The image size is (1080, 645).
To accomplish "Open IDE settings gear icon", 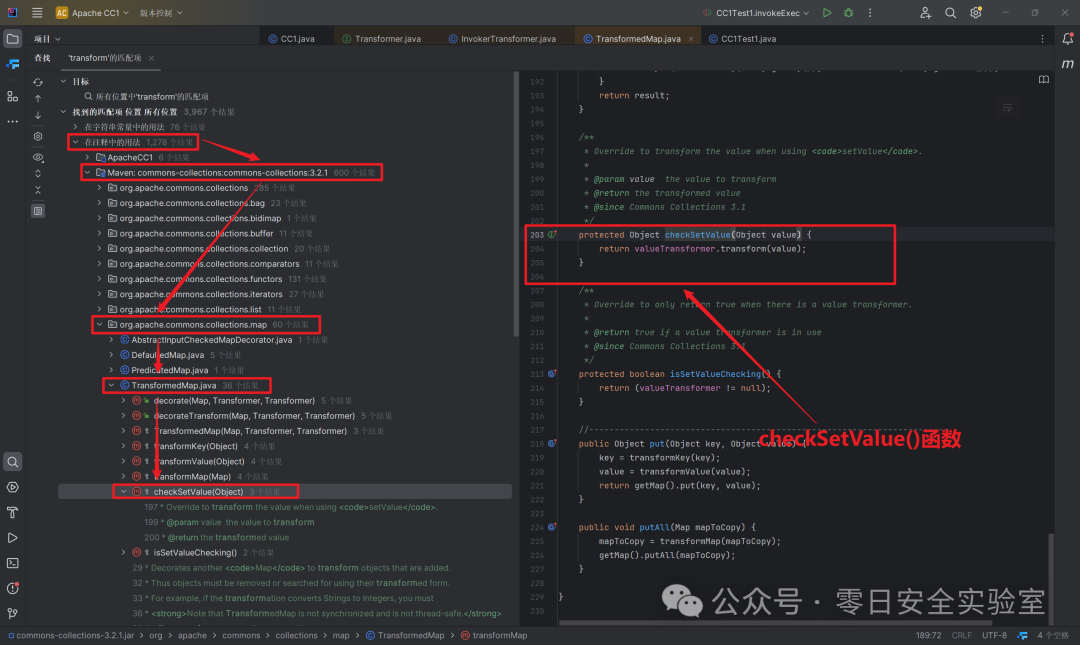I will point(976,12).
